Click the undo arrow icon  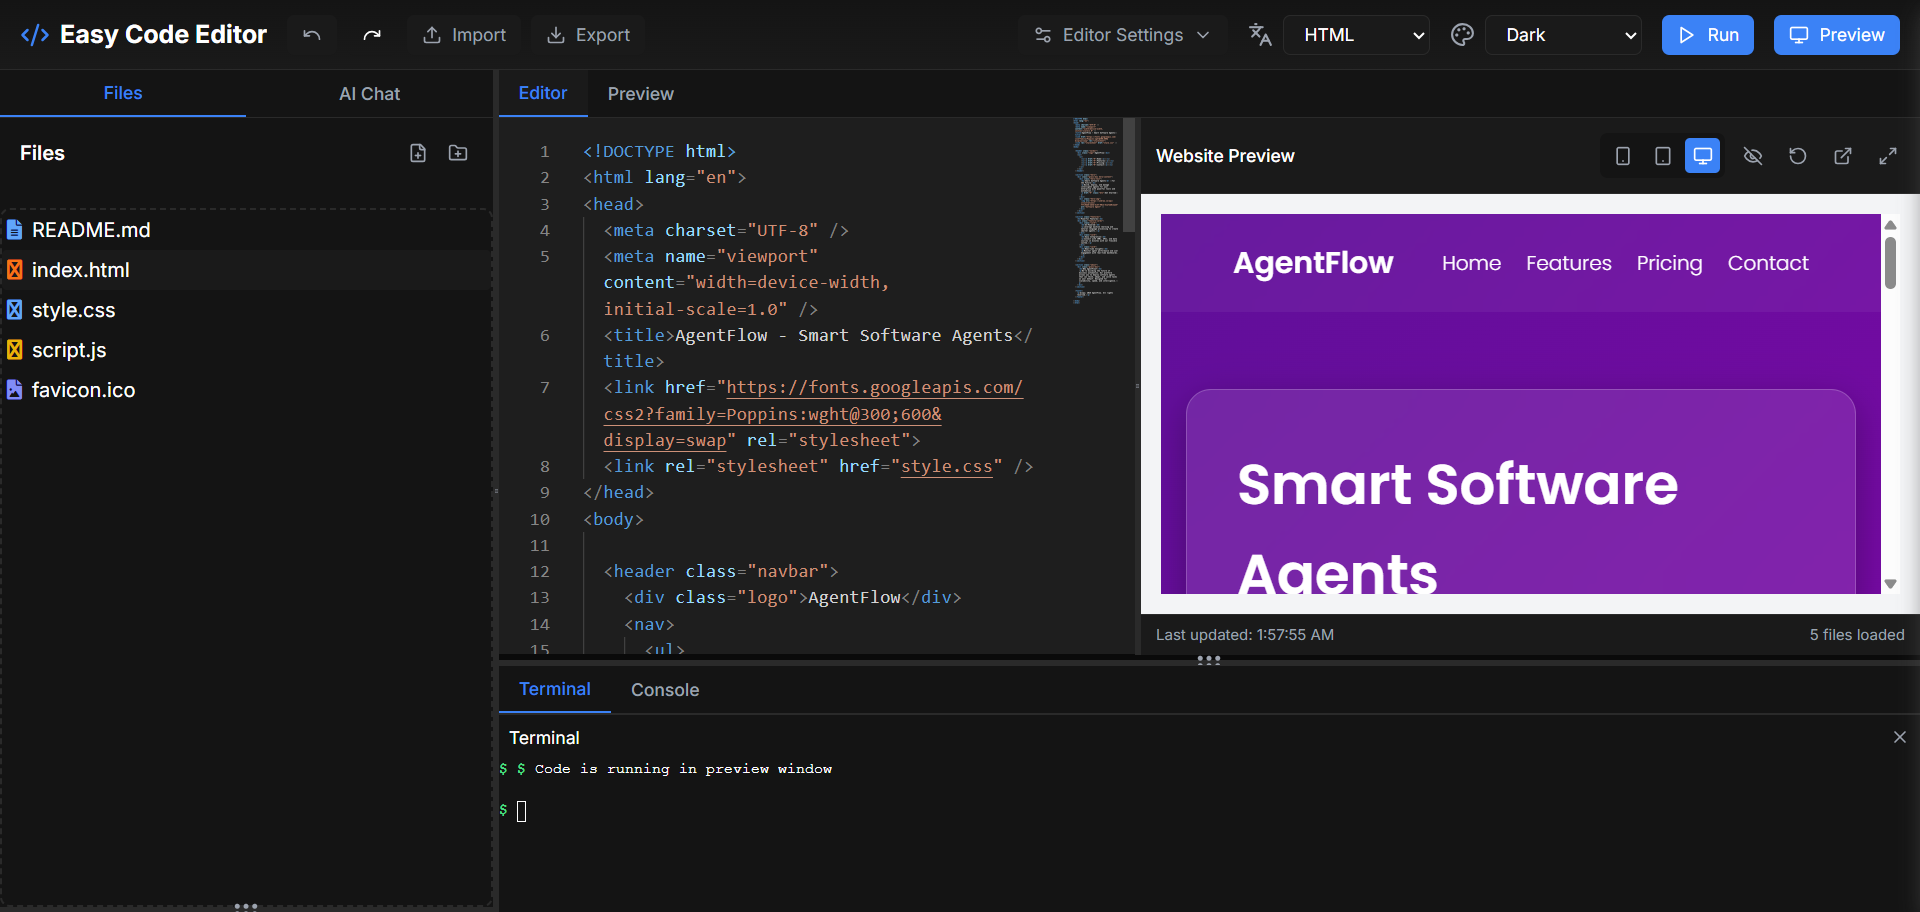click(x=312, y=35)
